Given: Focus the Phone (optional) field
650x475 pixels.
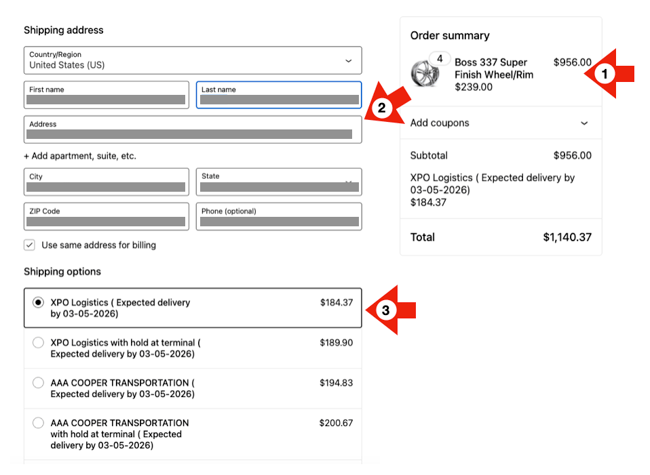Looking at the screenshot, I should pos(278,217).
